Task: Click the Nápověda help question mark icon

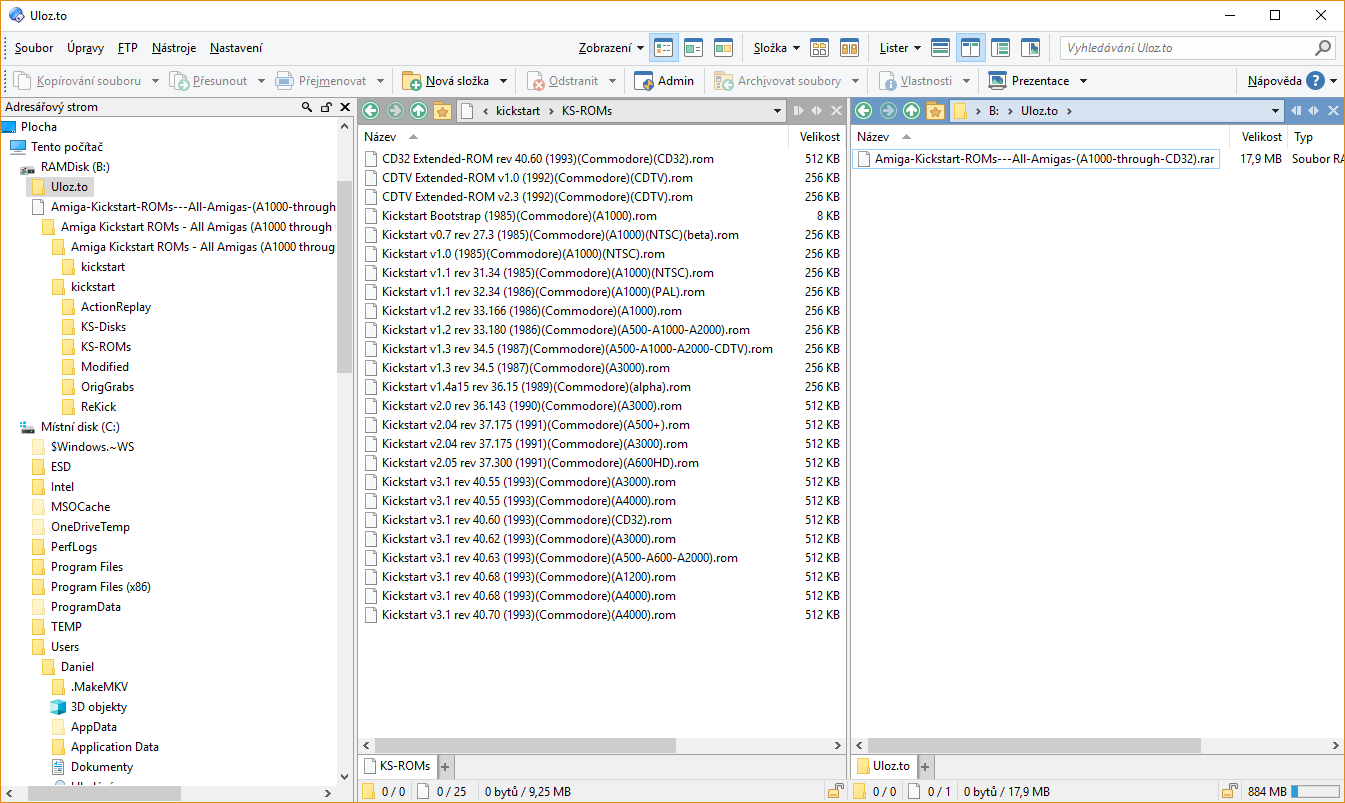Action: click(1315, 81)
